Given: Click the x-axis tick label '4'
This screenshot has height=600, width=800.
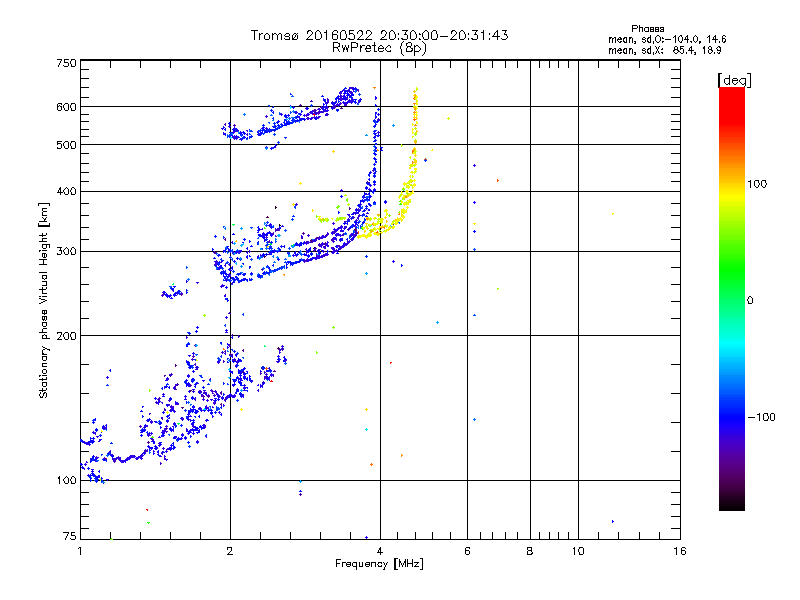Looking at the screenshot, I should pos(380,551).
